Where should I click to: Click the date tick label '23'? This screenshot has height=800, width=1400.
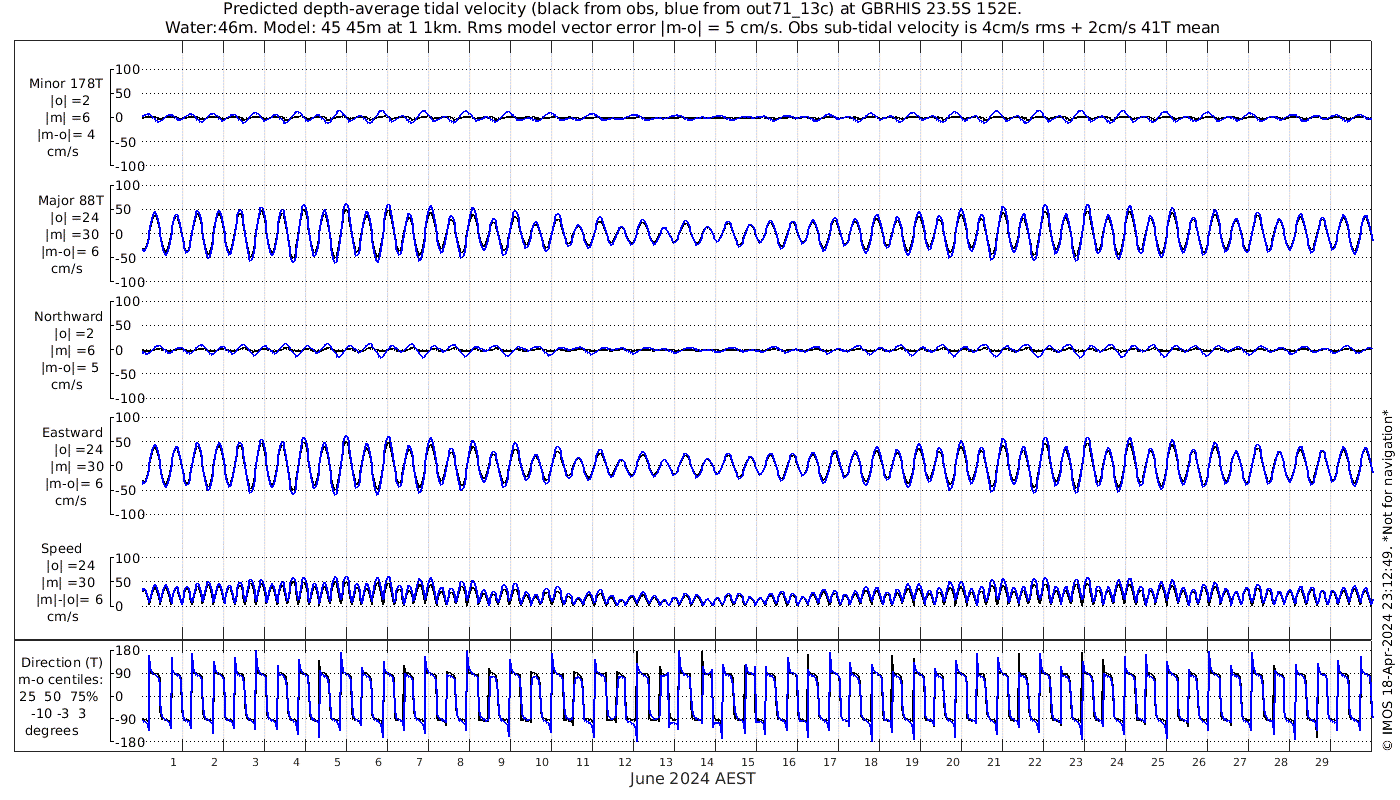click(1075, 762)
